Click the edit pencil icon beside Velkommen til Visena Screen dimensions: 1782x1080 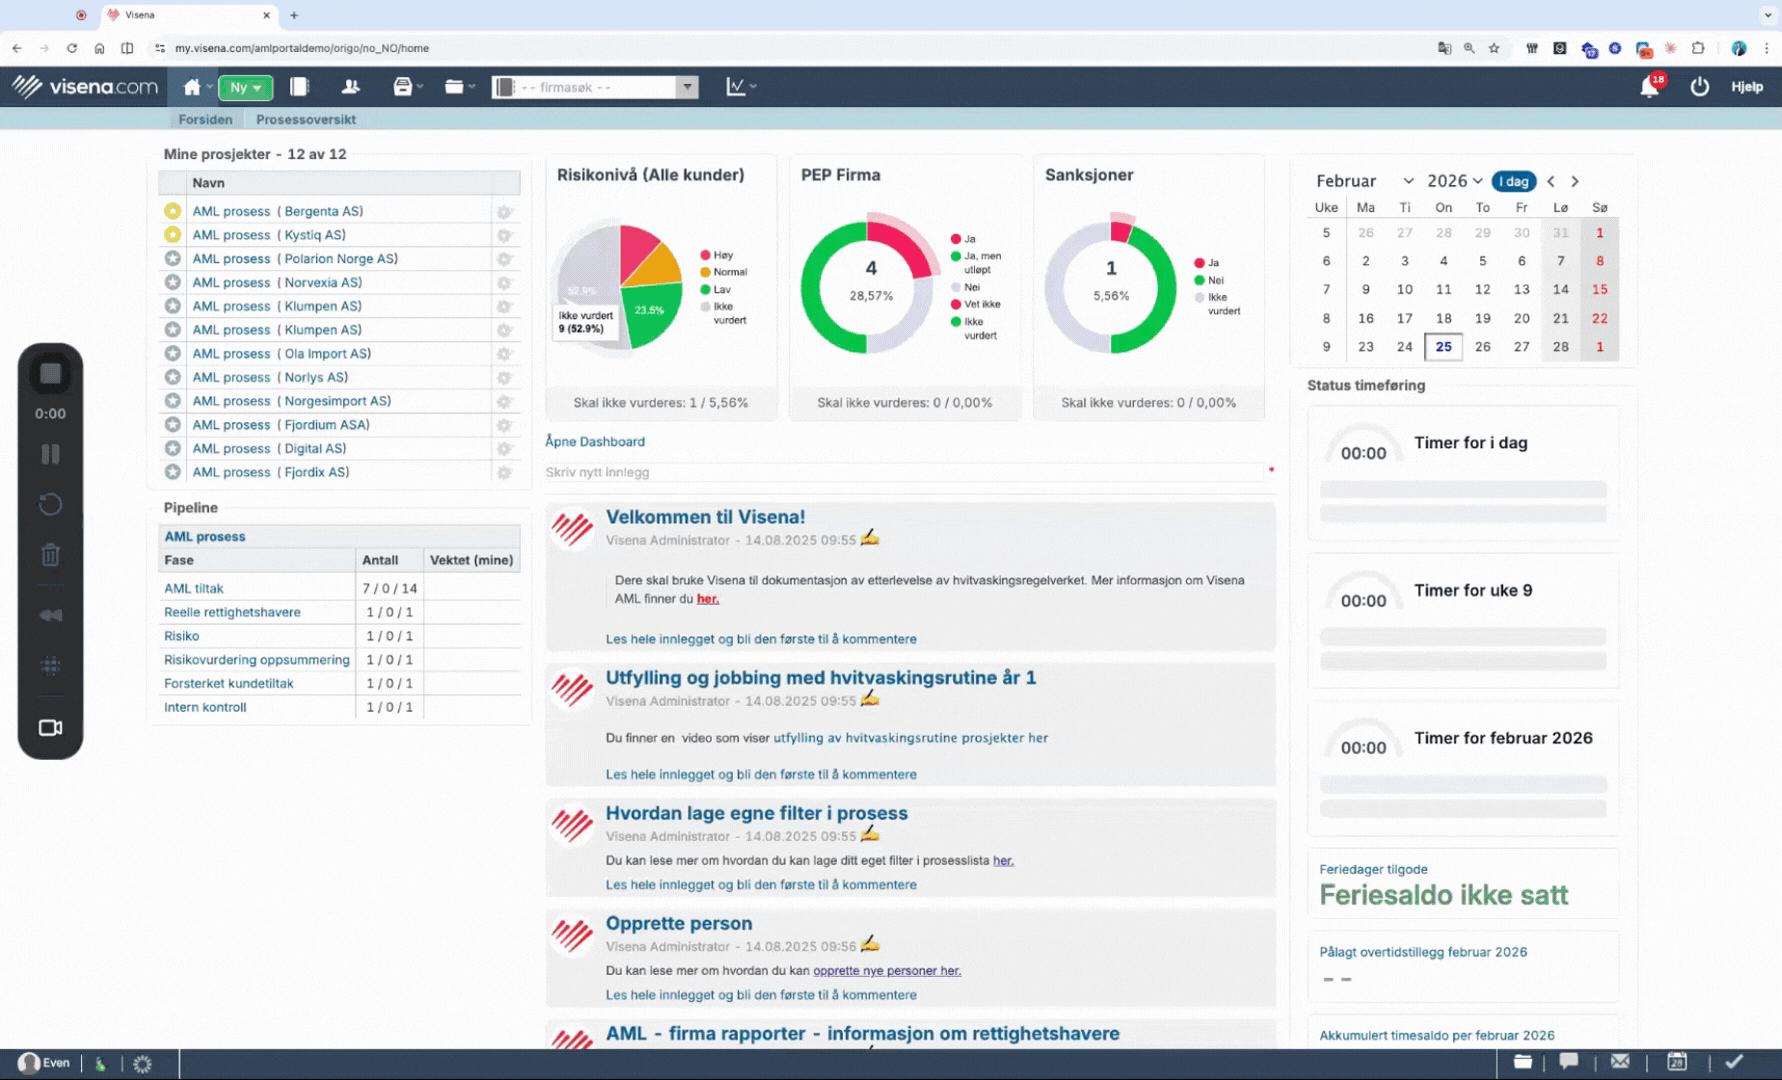870,538
